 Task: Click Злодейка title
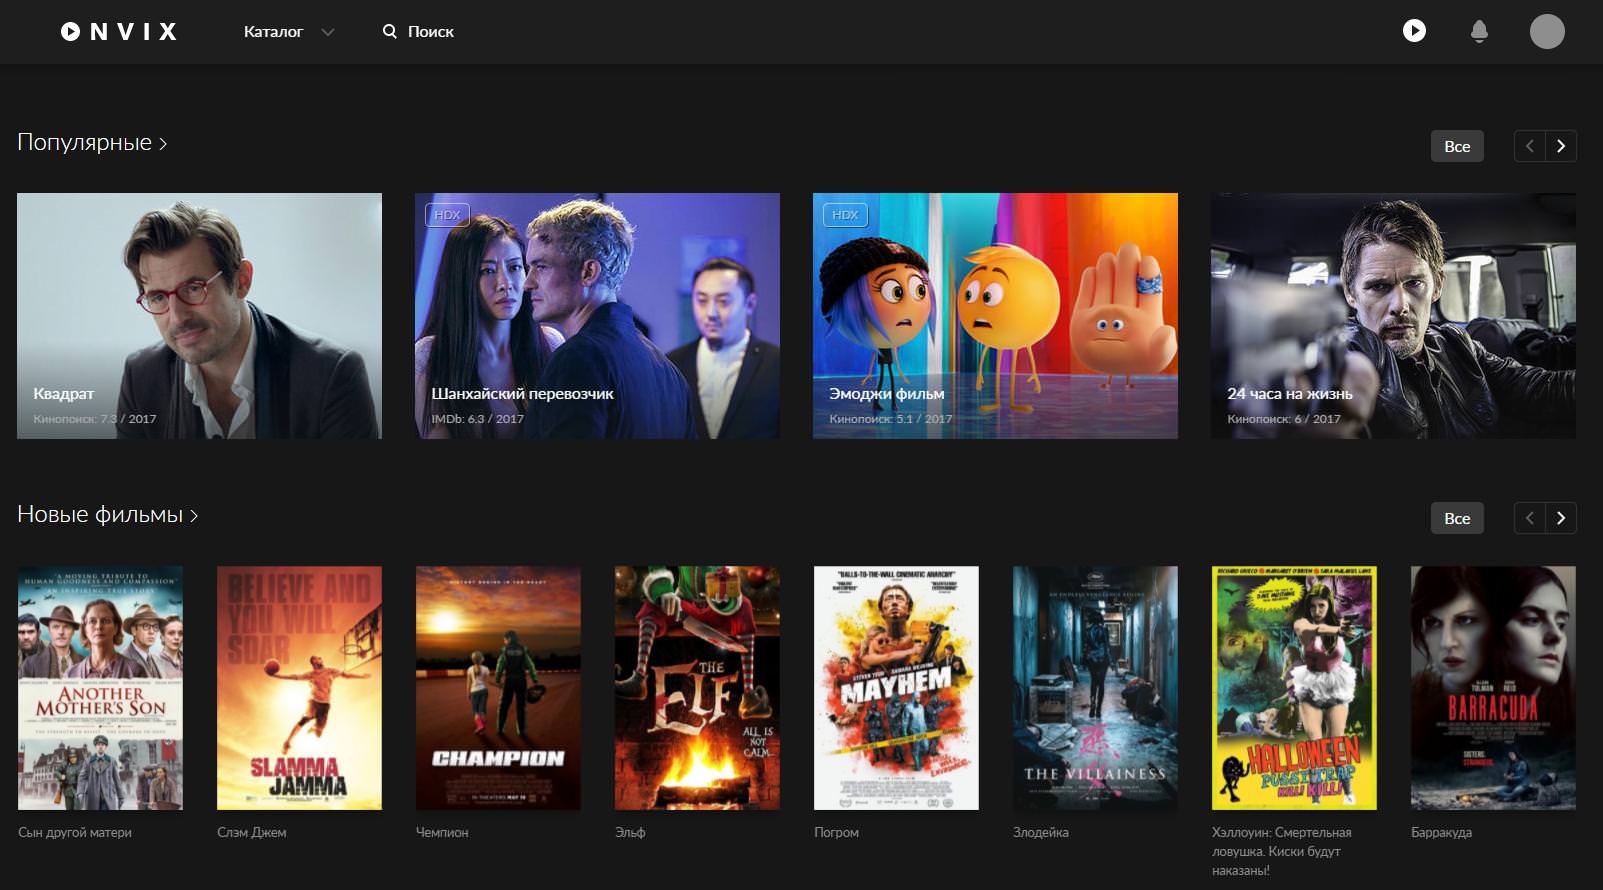point(1041,832)
